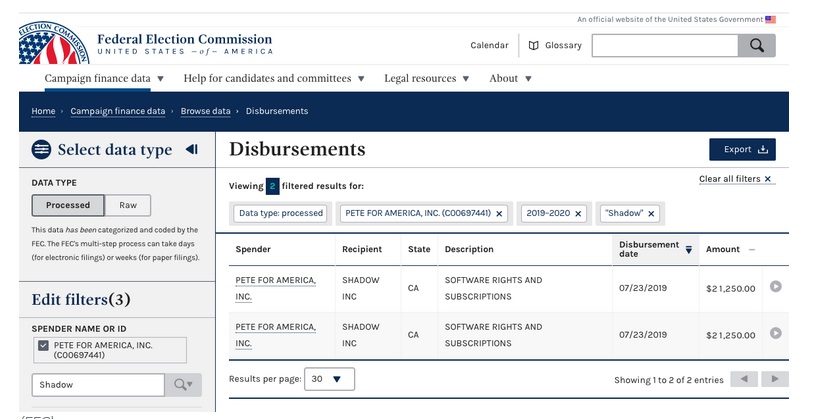The image size is (824, 419).
Task: Collapse the Select data type panel arrow
Action: point(191,149)
